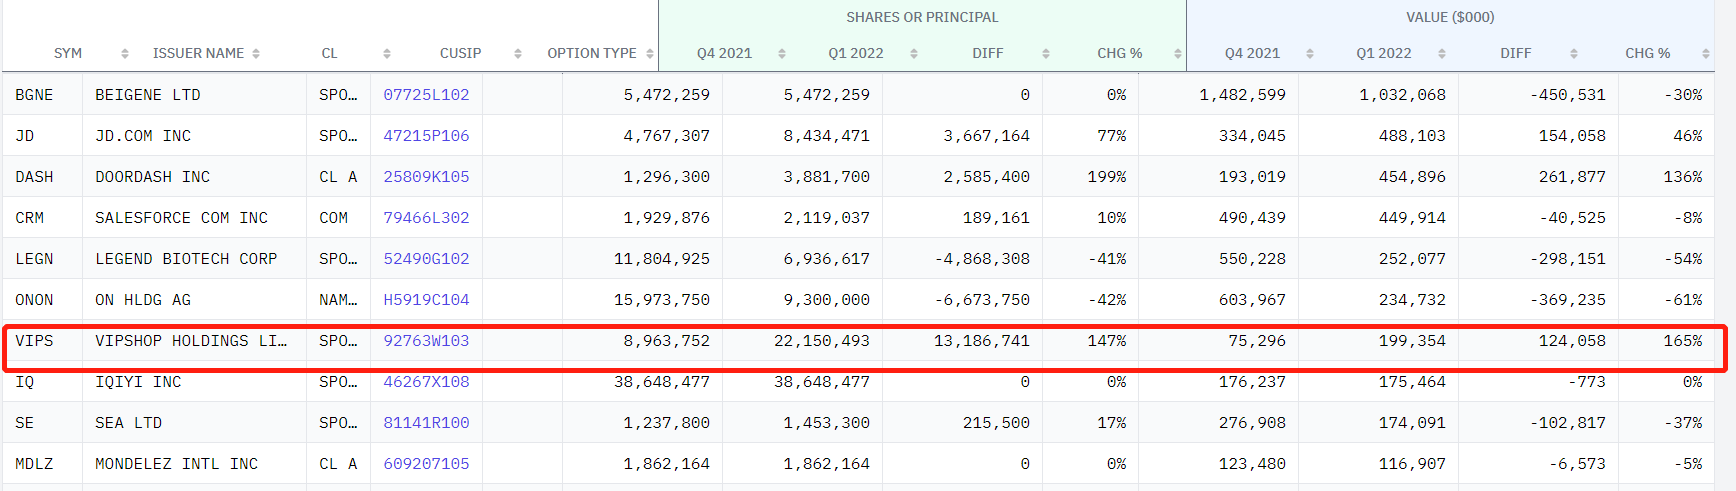The image size is (1736, 491).
Task: Select the MDLZ symbol cell
Action: [43, 464]
